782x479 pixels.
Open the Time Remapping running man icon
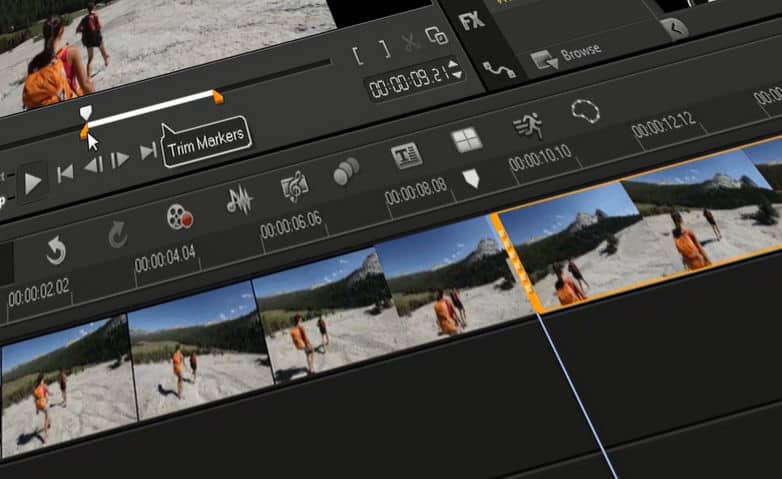point(528,125)
